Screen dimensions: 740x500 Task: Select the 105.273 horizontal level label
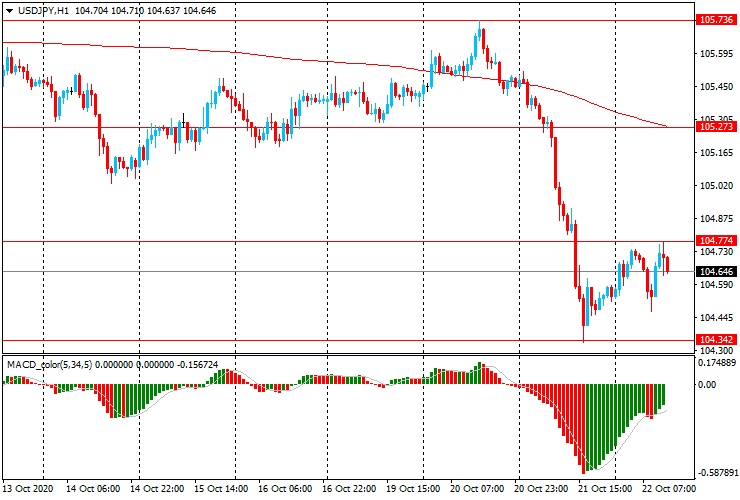tap(716, 127)
